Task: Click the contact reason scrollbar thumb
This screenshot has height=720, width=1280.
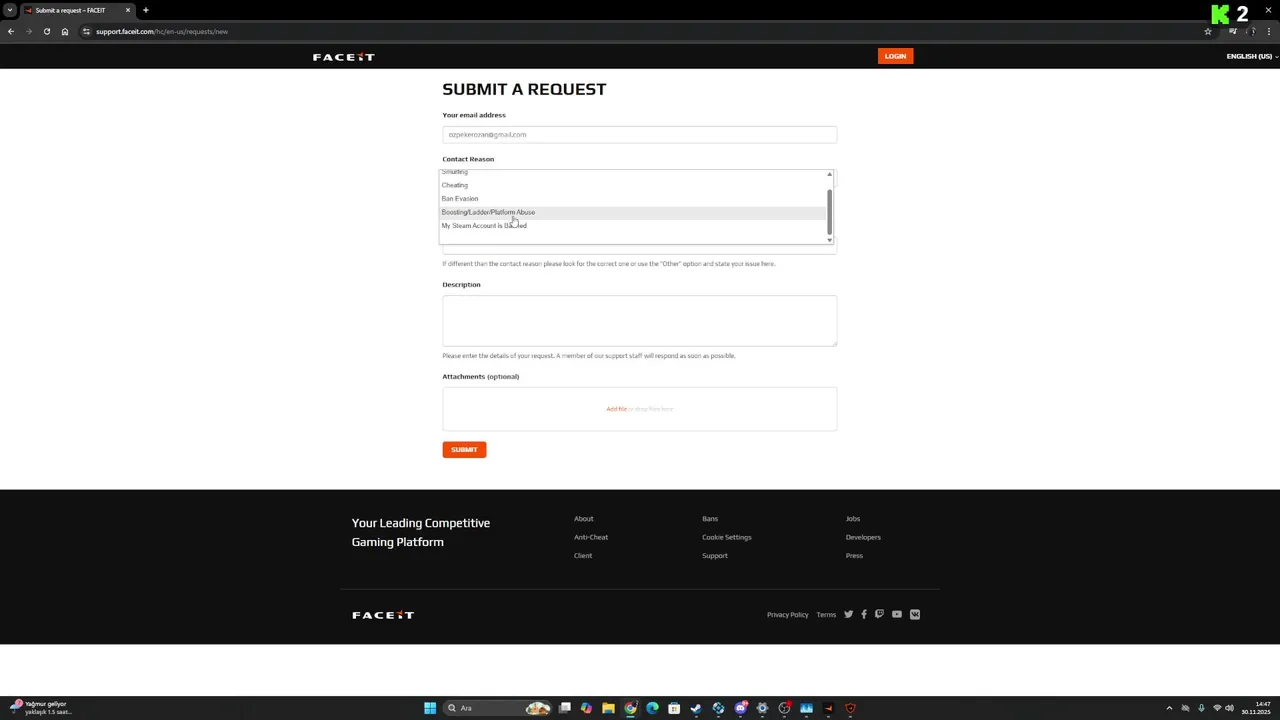Action: 829,211
